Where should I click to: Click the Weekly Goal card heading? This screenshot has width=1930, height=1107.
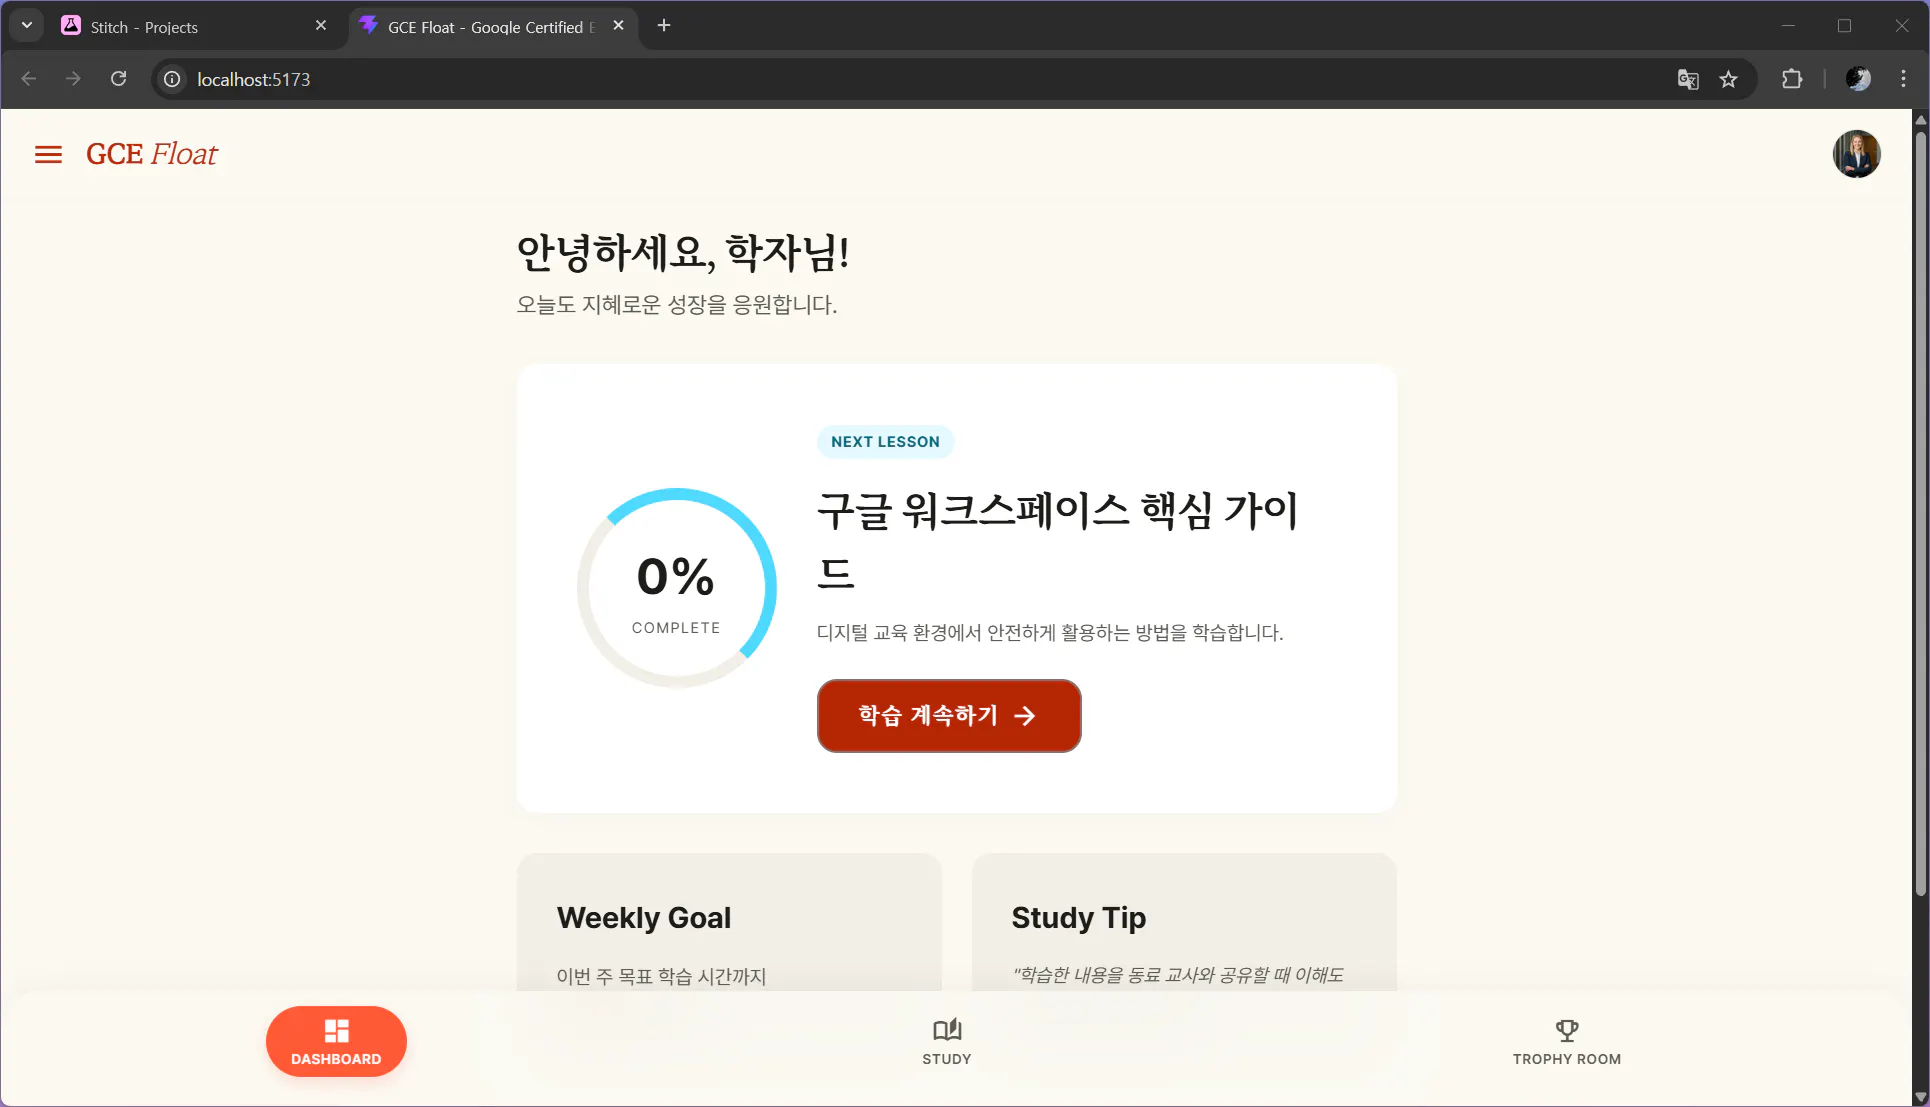point(644,918)
